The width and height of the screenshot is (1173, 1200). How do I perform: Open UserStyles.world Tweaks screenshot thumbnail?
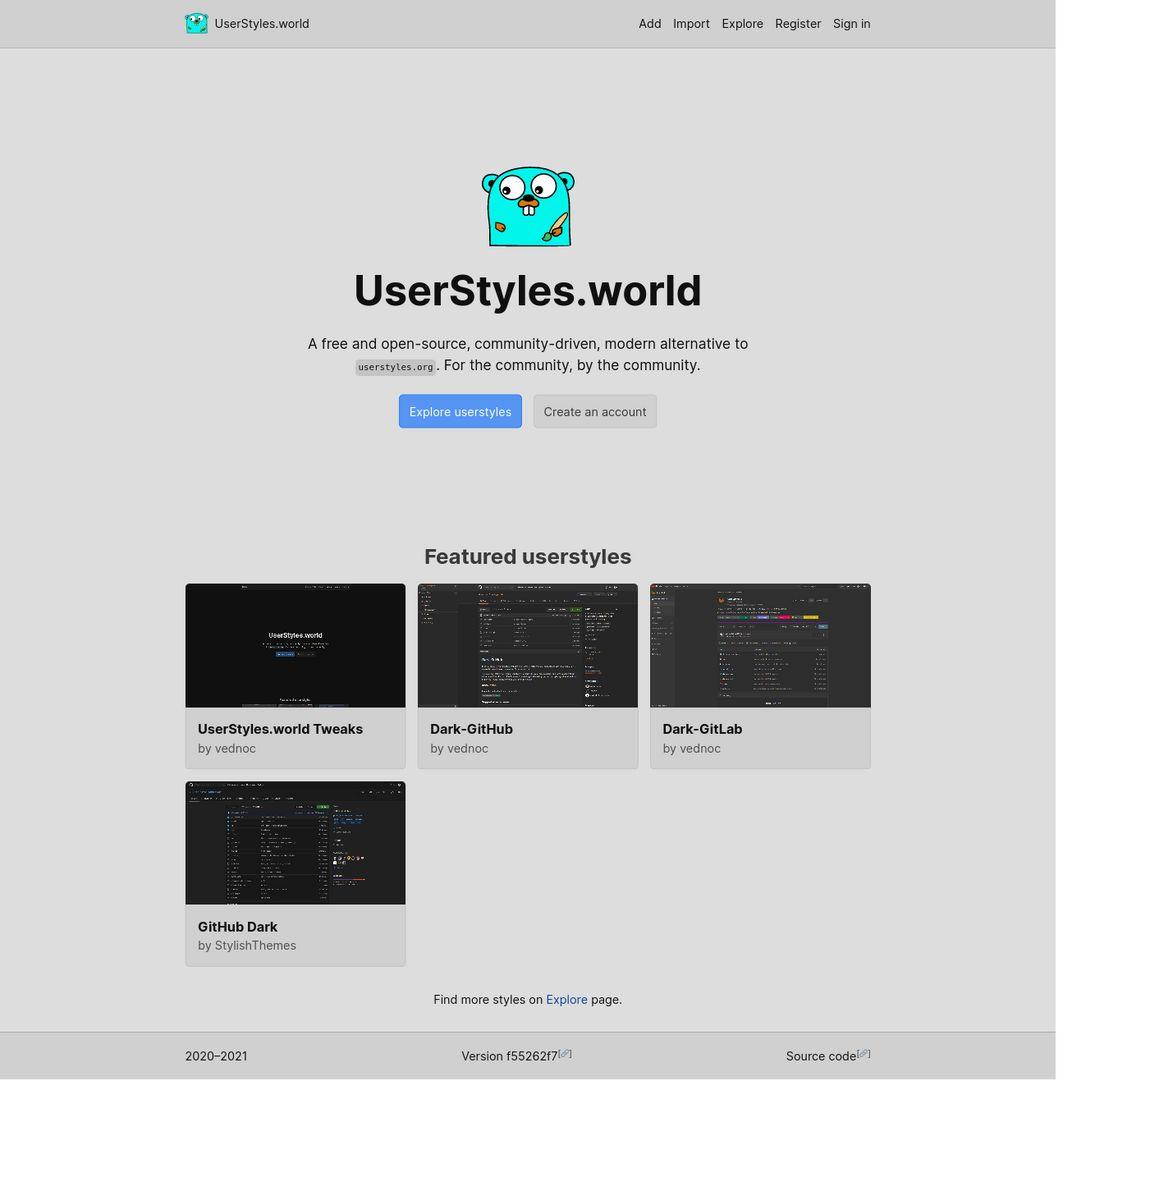pyautogui.click(x=295, y=645)
